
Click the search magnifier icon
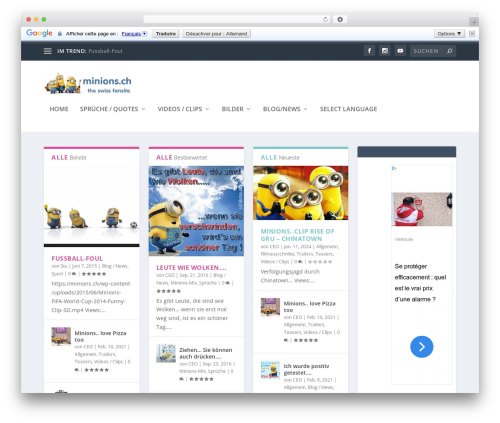(450, 51)
